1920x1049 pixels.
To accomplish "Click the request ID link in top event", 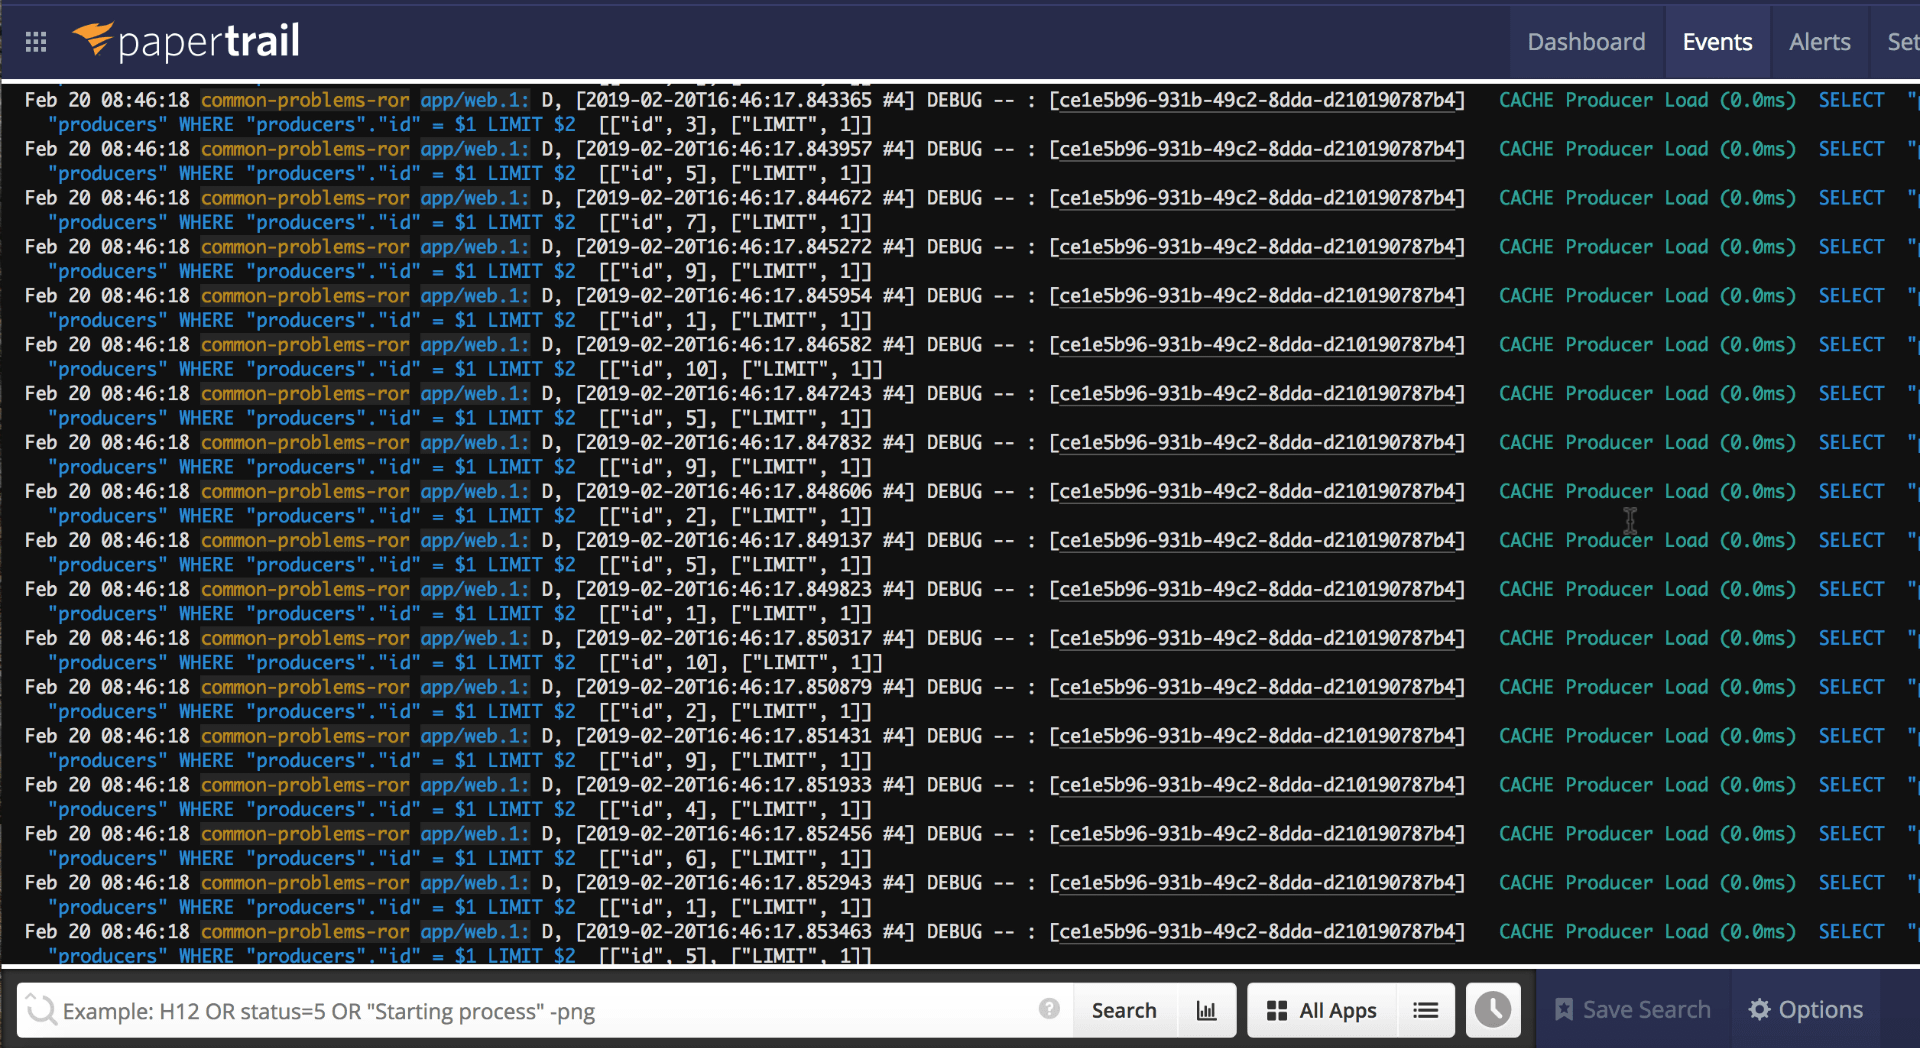I will (x=1257, y=100).
